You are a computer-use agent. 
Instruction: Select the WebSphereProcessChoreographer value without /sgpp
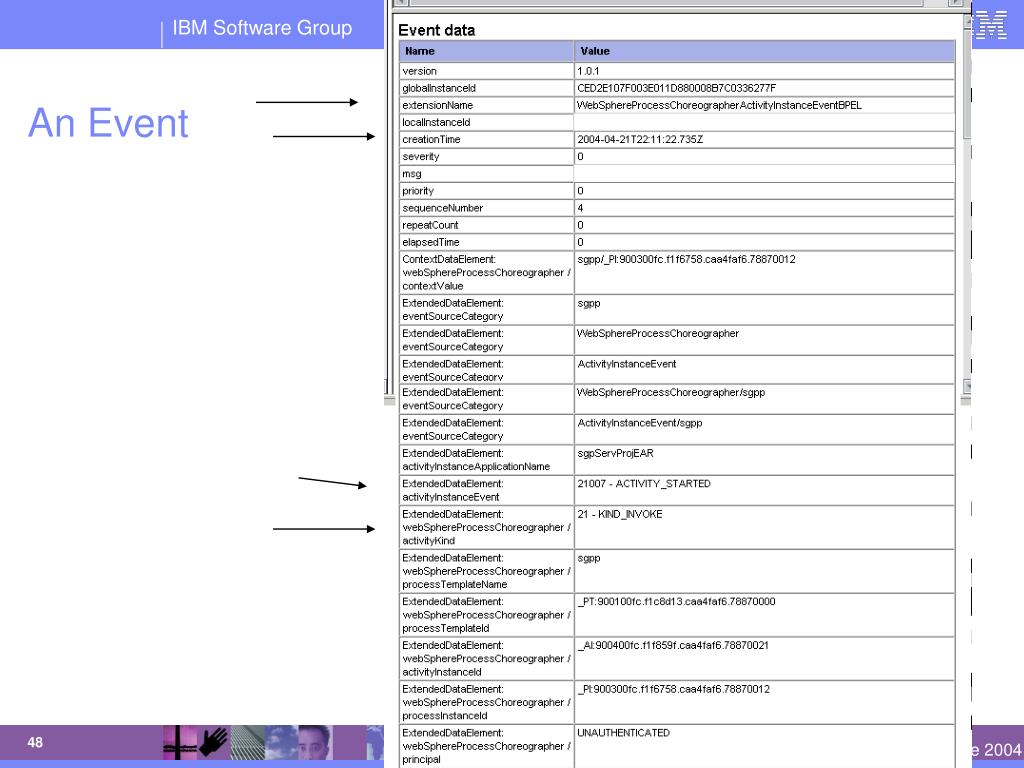click(658, 333)
